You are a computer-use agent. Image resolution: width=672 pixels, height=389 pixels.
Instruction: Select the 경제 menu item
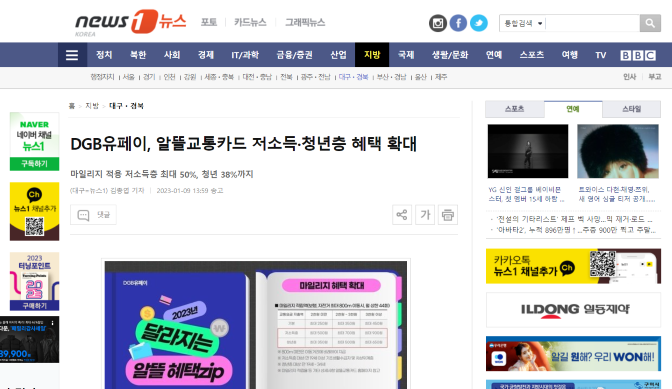coord(206,55)
